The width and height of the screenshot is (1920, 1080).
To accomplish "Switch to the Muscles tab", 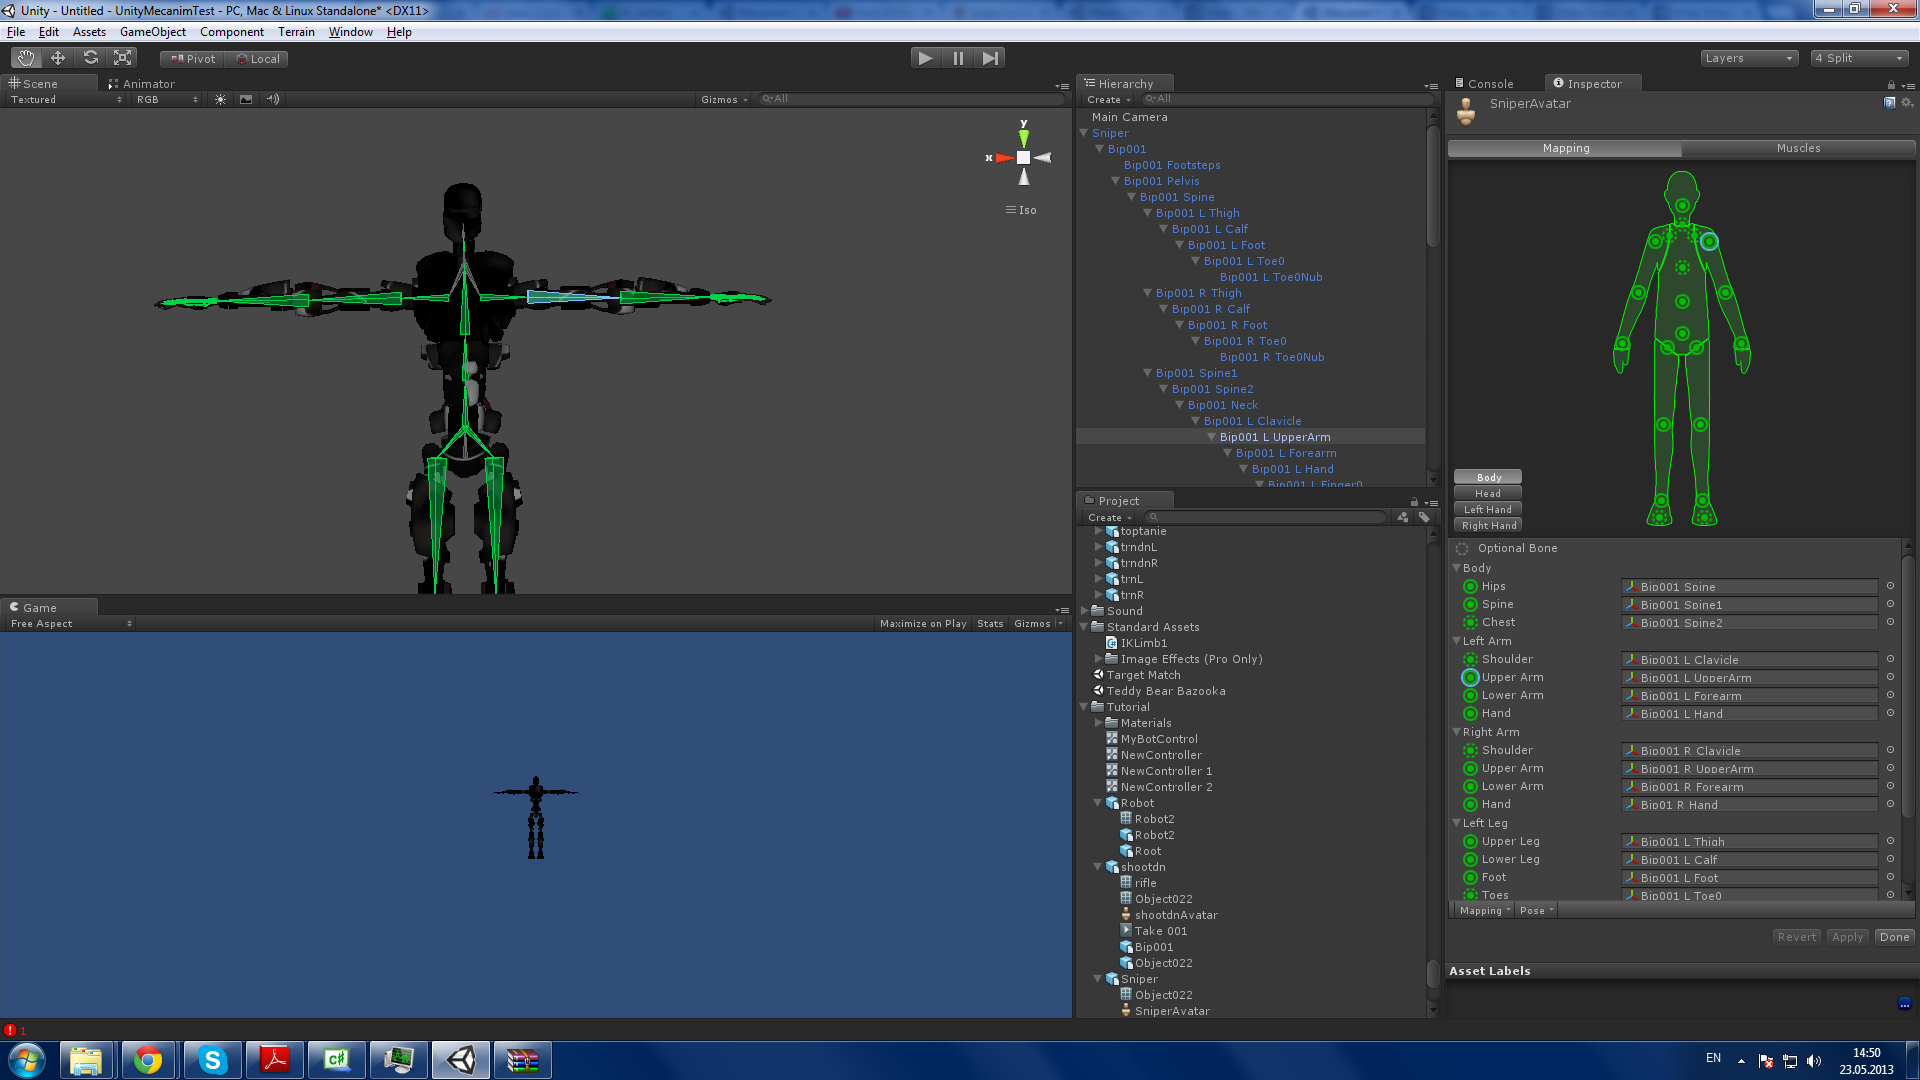I will pyautogui.click(x=1798, y=148).
